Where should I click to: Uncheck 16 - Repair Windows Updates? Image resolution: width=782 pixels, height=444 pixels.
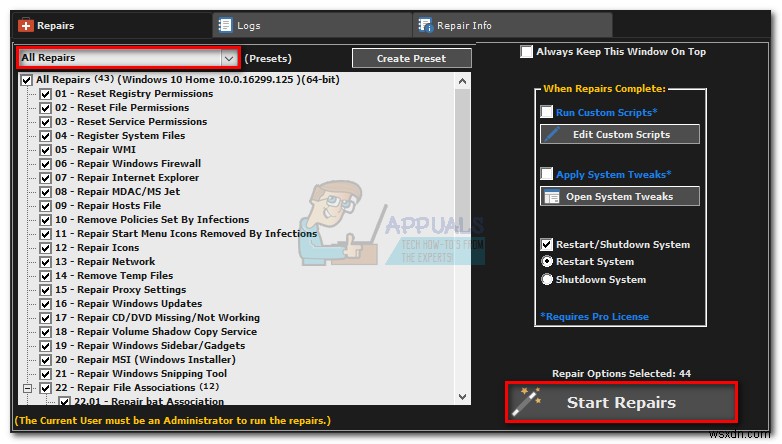pyautogui.click(x=45, y=304)
